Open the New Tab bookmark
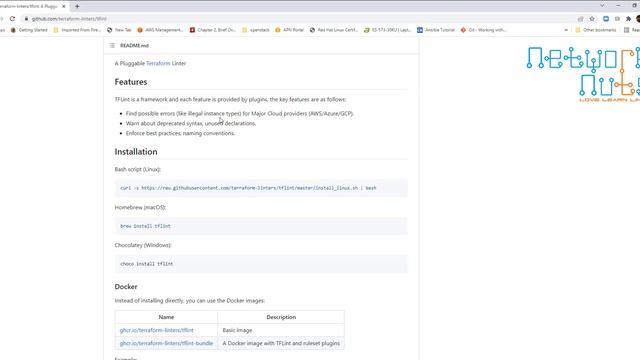640x360 pixels. (x=119, y=30)
